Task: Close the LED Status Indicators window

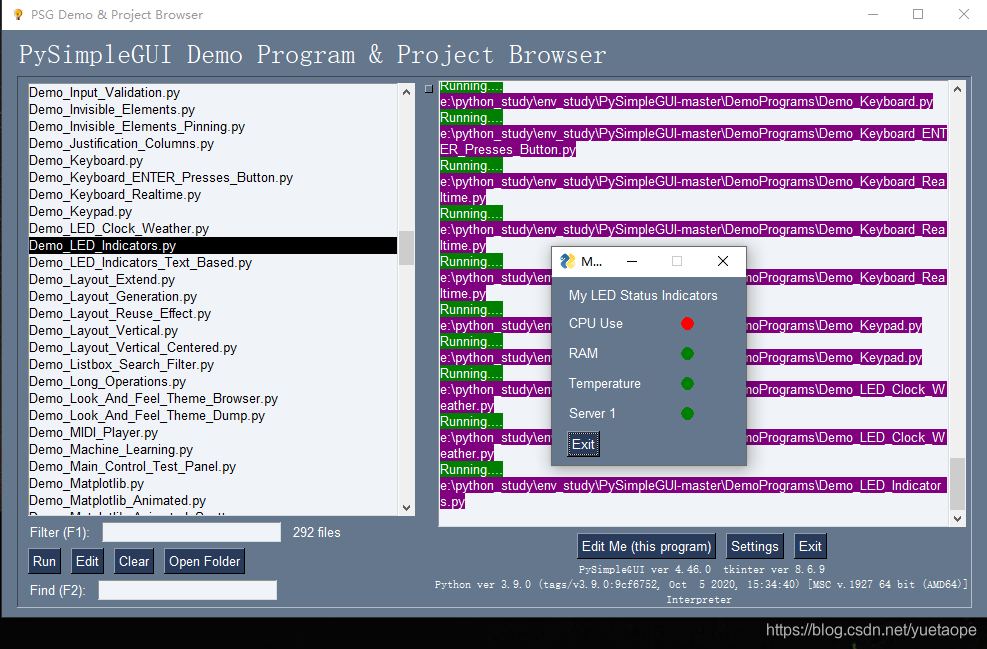Action: (723, 261)
